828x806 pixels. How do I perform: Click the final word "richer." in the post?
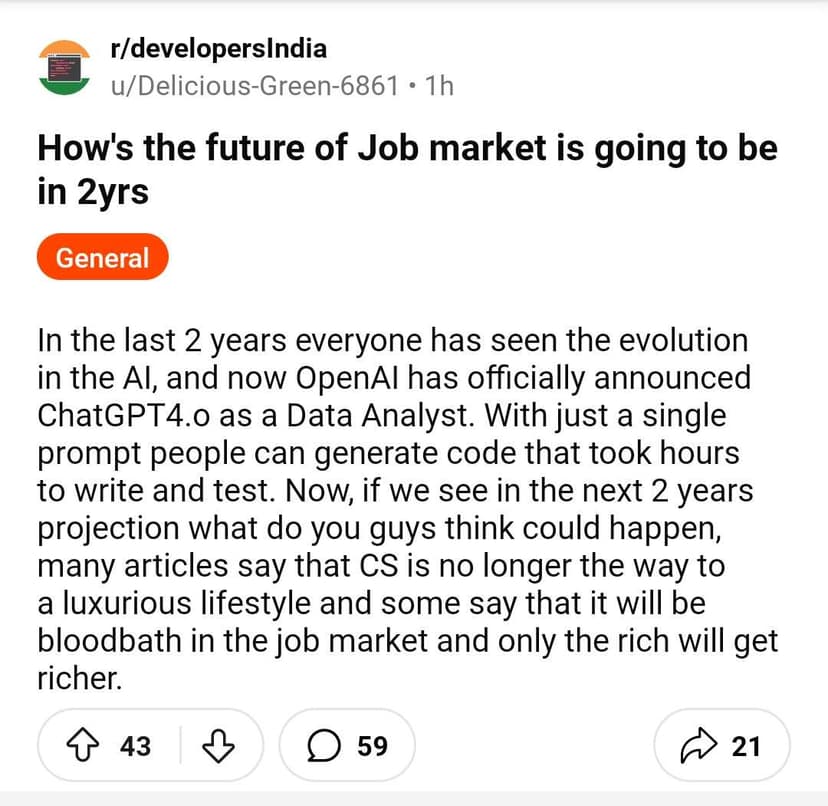tap(79, 680)
